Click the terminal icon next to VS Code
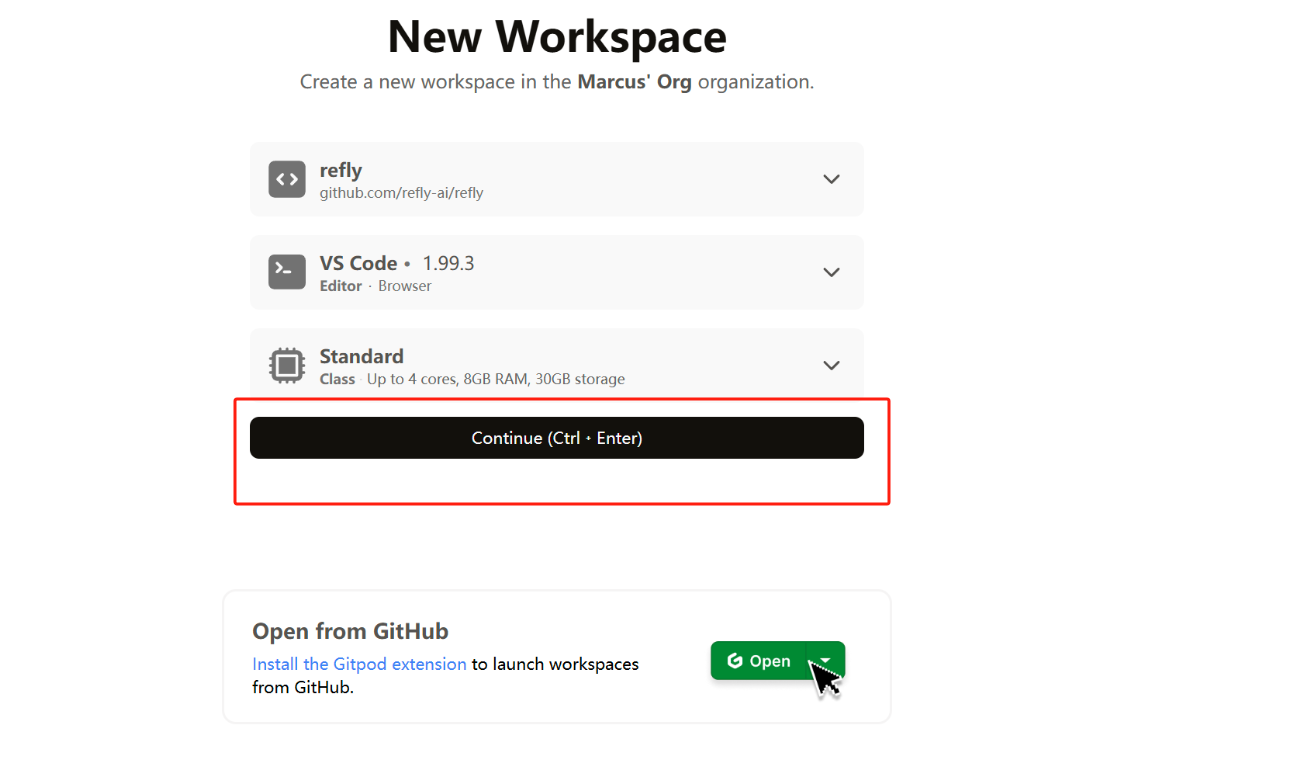The image size is (1307, 767). point(287,272)
